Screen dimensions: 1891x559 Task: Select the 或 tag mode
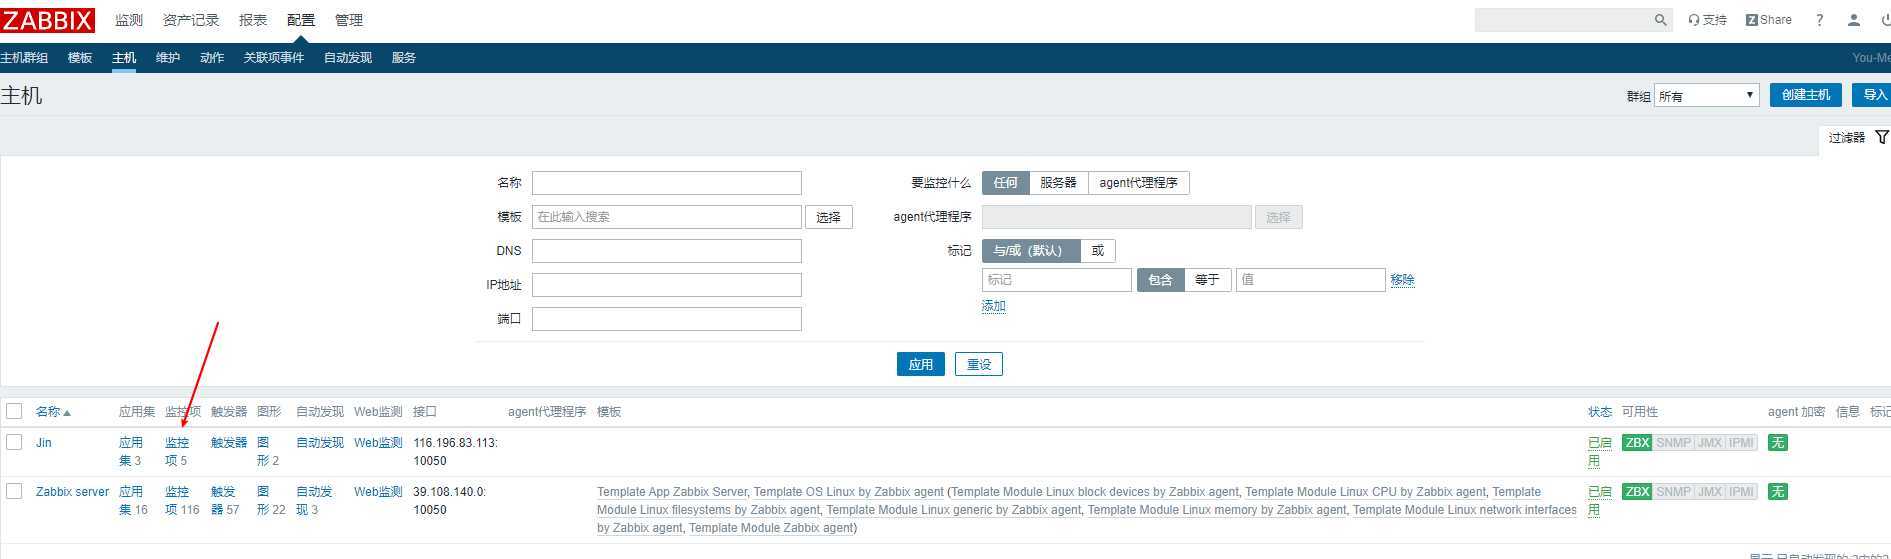1098,251
